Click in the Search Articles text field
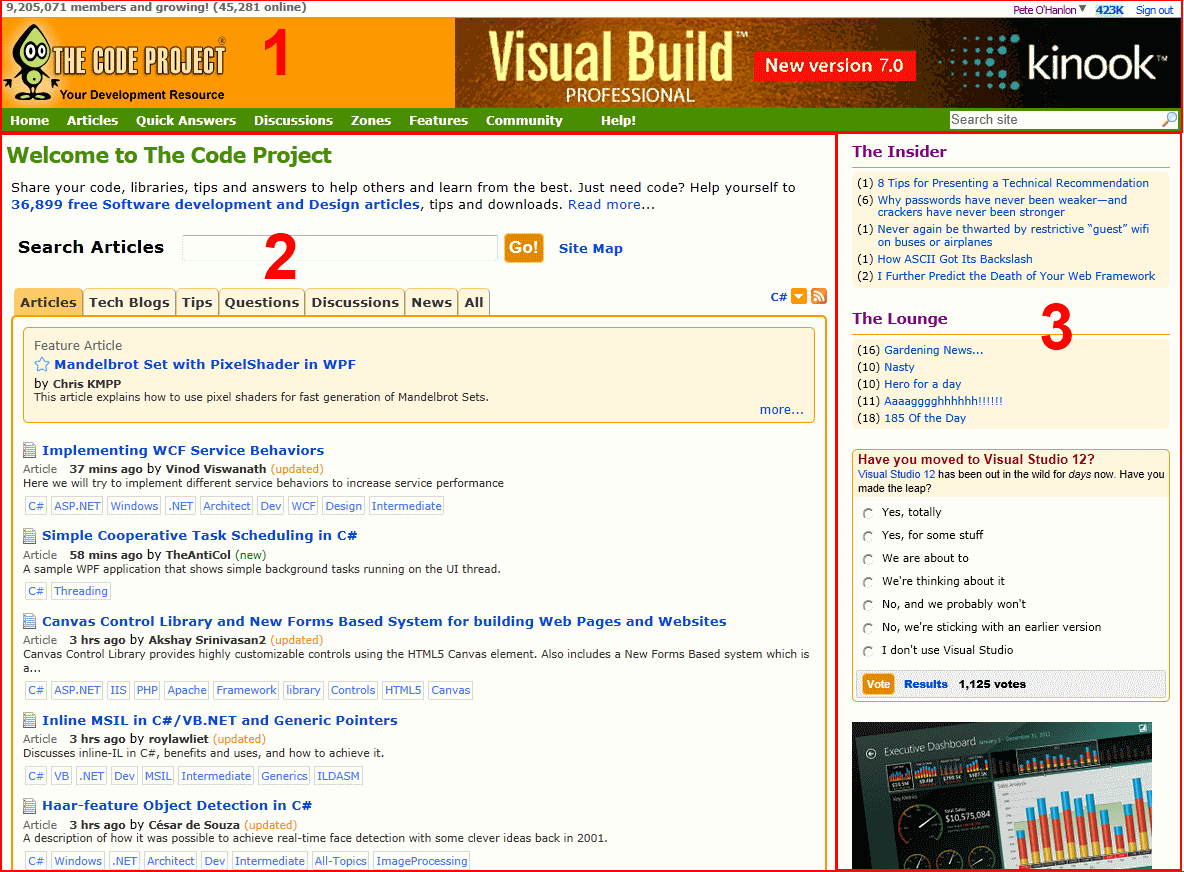 (339, 248)
